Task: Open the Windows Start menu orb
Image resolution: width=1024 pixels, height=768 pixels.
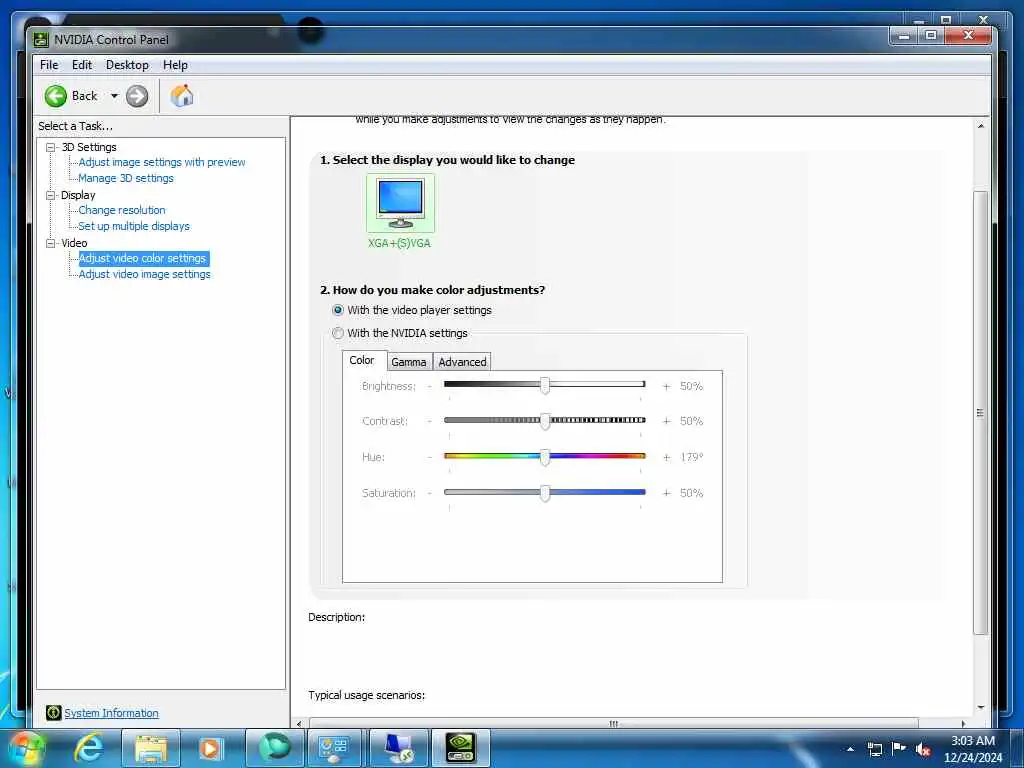Action: click(26, 748)
